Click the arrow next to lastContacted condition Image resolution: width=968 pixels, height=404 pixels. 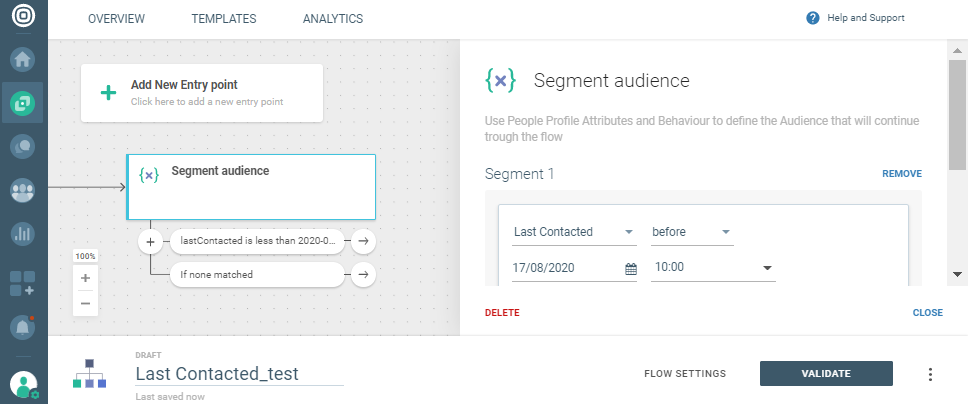(363, 241)
